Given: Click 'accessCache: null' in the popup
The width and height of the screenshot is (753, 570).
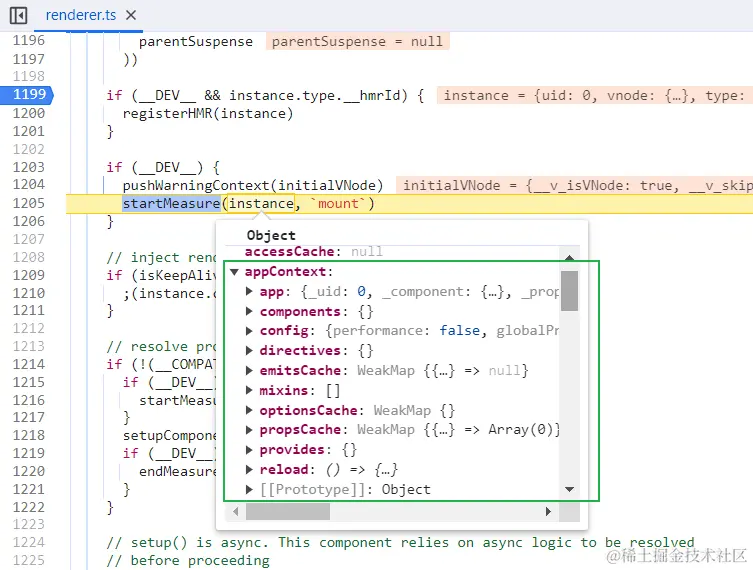Looking at the screenshot, I should tap(314, 251).
